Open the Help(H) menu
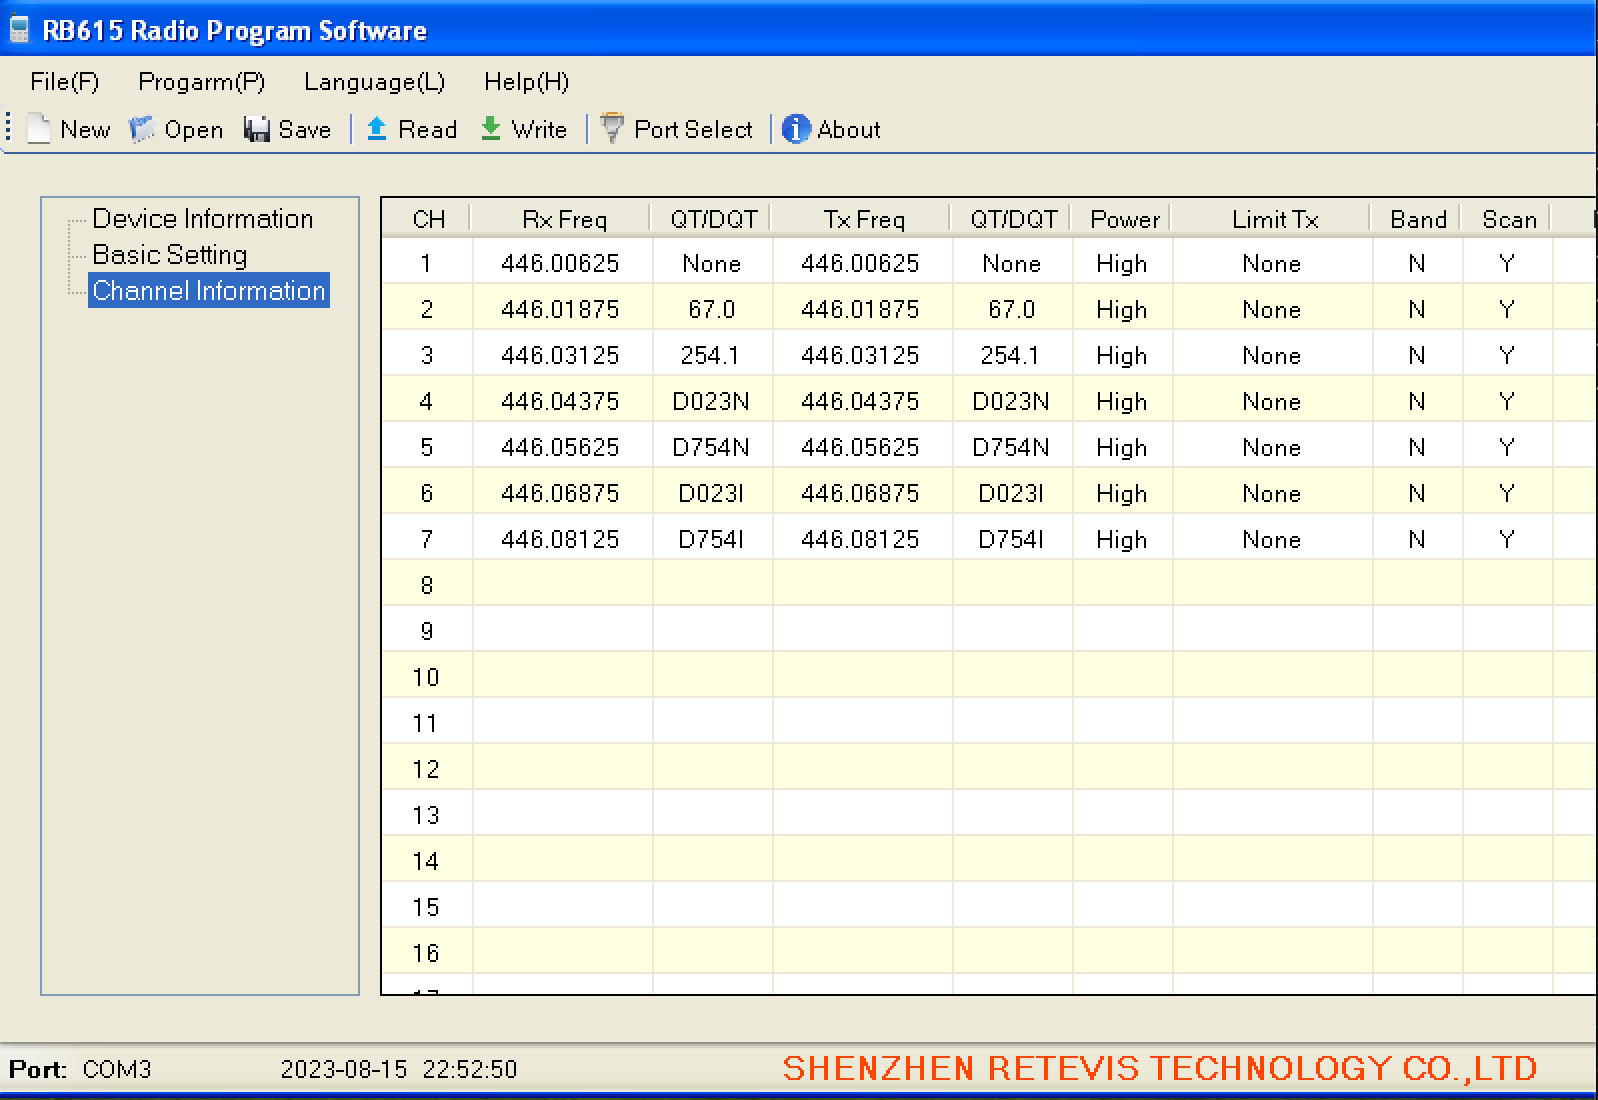This screenshot has width=1598, height=1100. click(x=527, y=82)
